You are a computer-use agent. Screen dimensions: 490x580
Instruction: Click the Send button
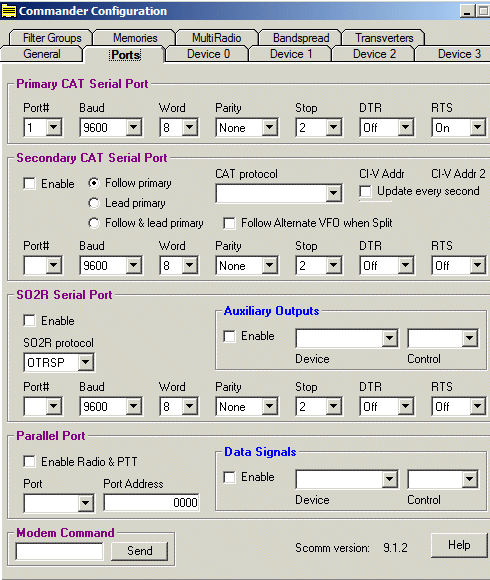point(139,551)
